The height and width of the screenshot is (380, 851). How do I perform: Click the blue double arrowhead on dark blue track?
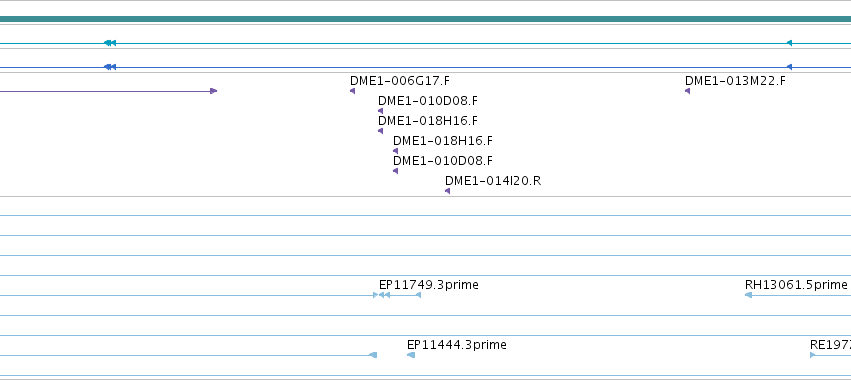110,67
